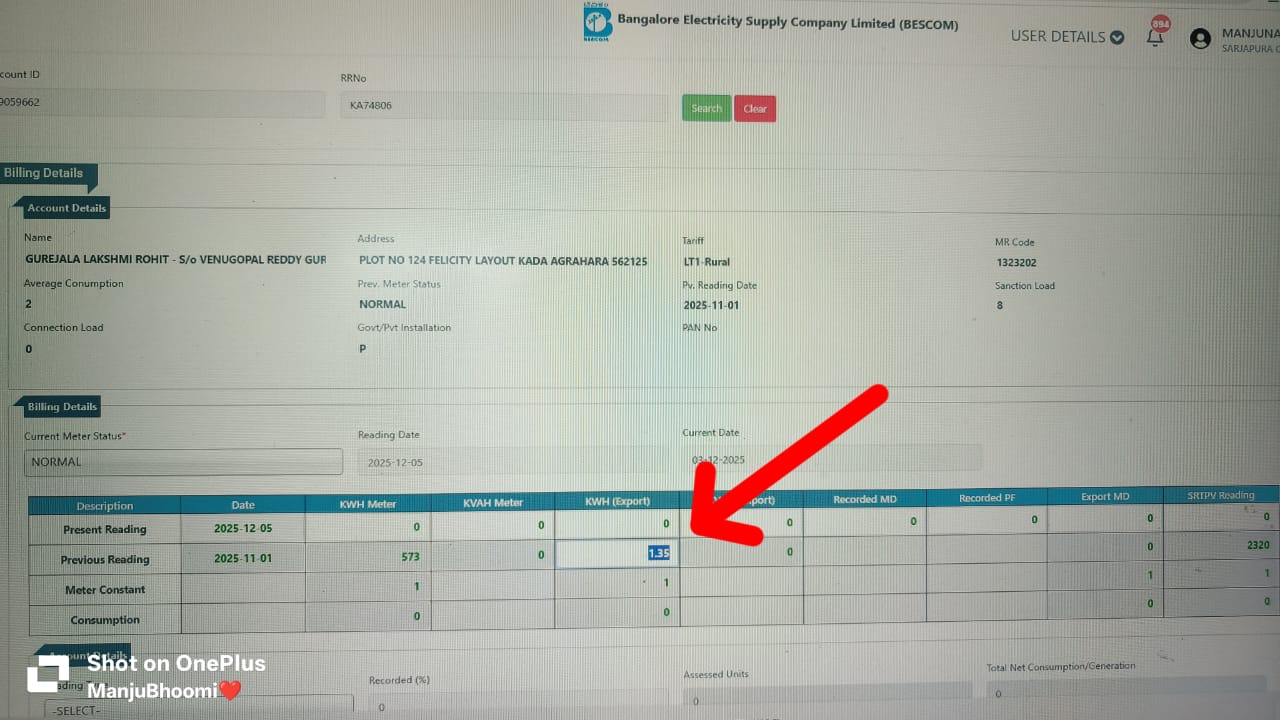
Task: Click Present Reading Export MD cell
Action: click(1106, 518)
